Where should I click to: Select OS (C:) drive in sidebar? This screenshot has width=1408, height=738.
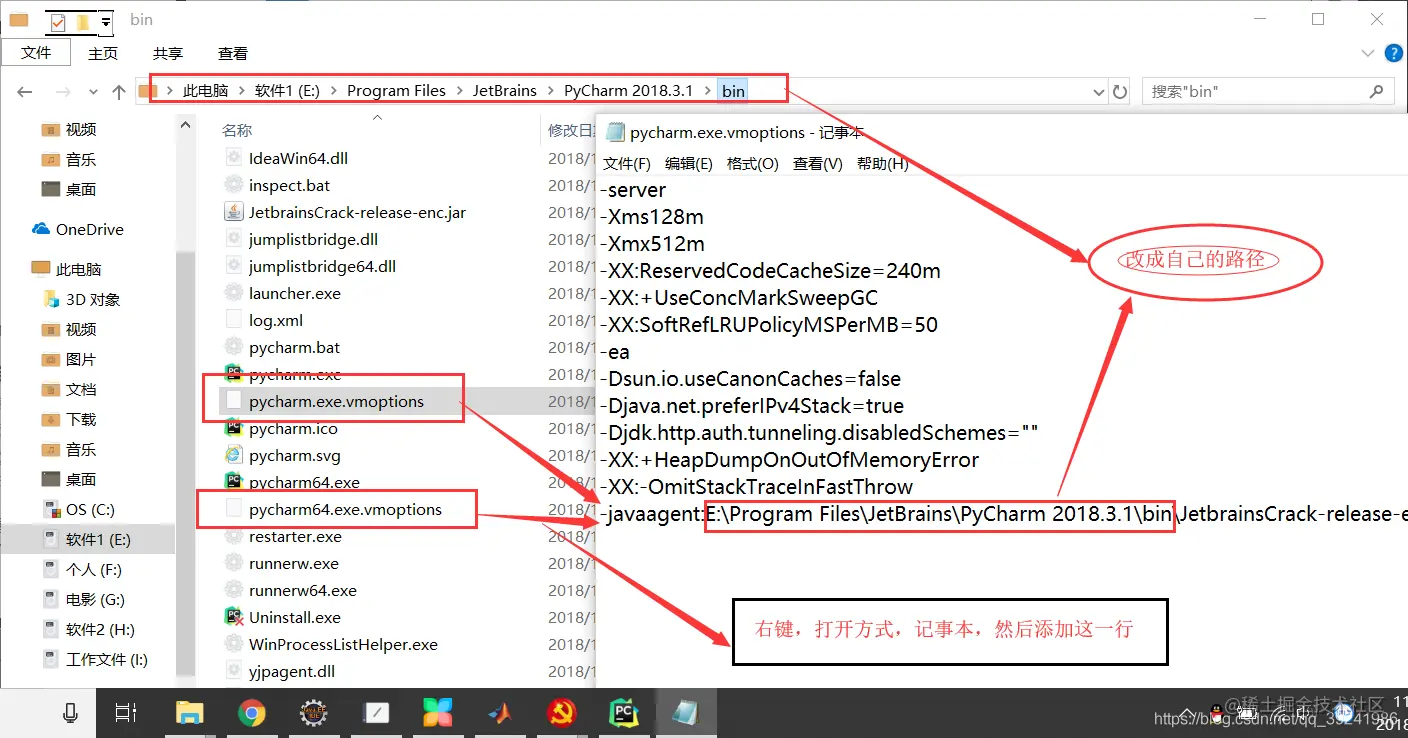(79, 509)
